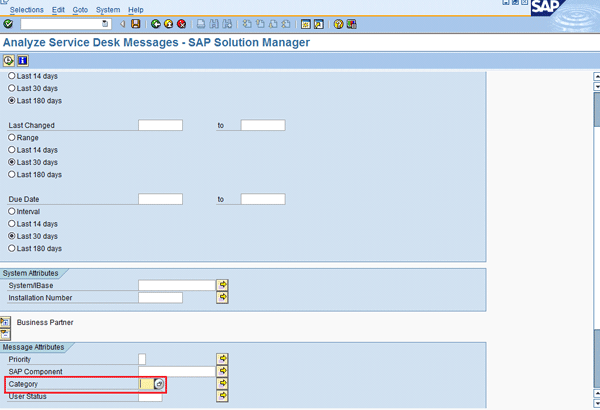Select Range radio under Last Changed
The height and width of the screenshot is (410, 600).
[x=12, y=137]
